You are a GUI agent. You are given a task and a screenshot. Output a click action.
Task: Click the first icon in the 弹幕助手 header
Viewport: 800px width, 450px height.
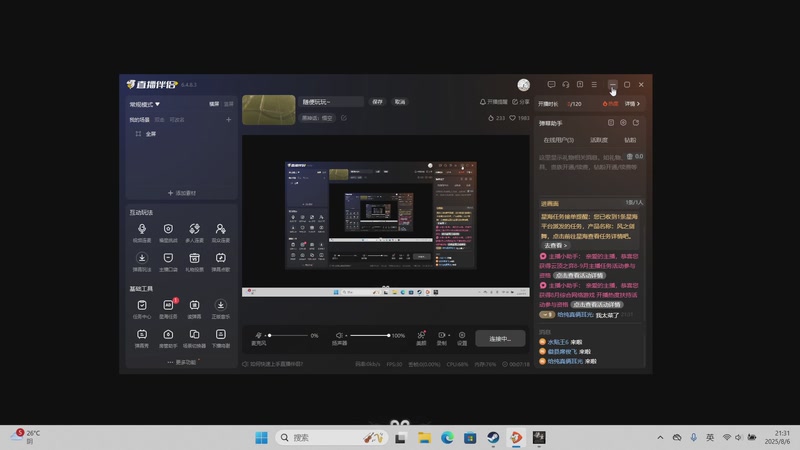[611, 123]
